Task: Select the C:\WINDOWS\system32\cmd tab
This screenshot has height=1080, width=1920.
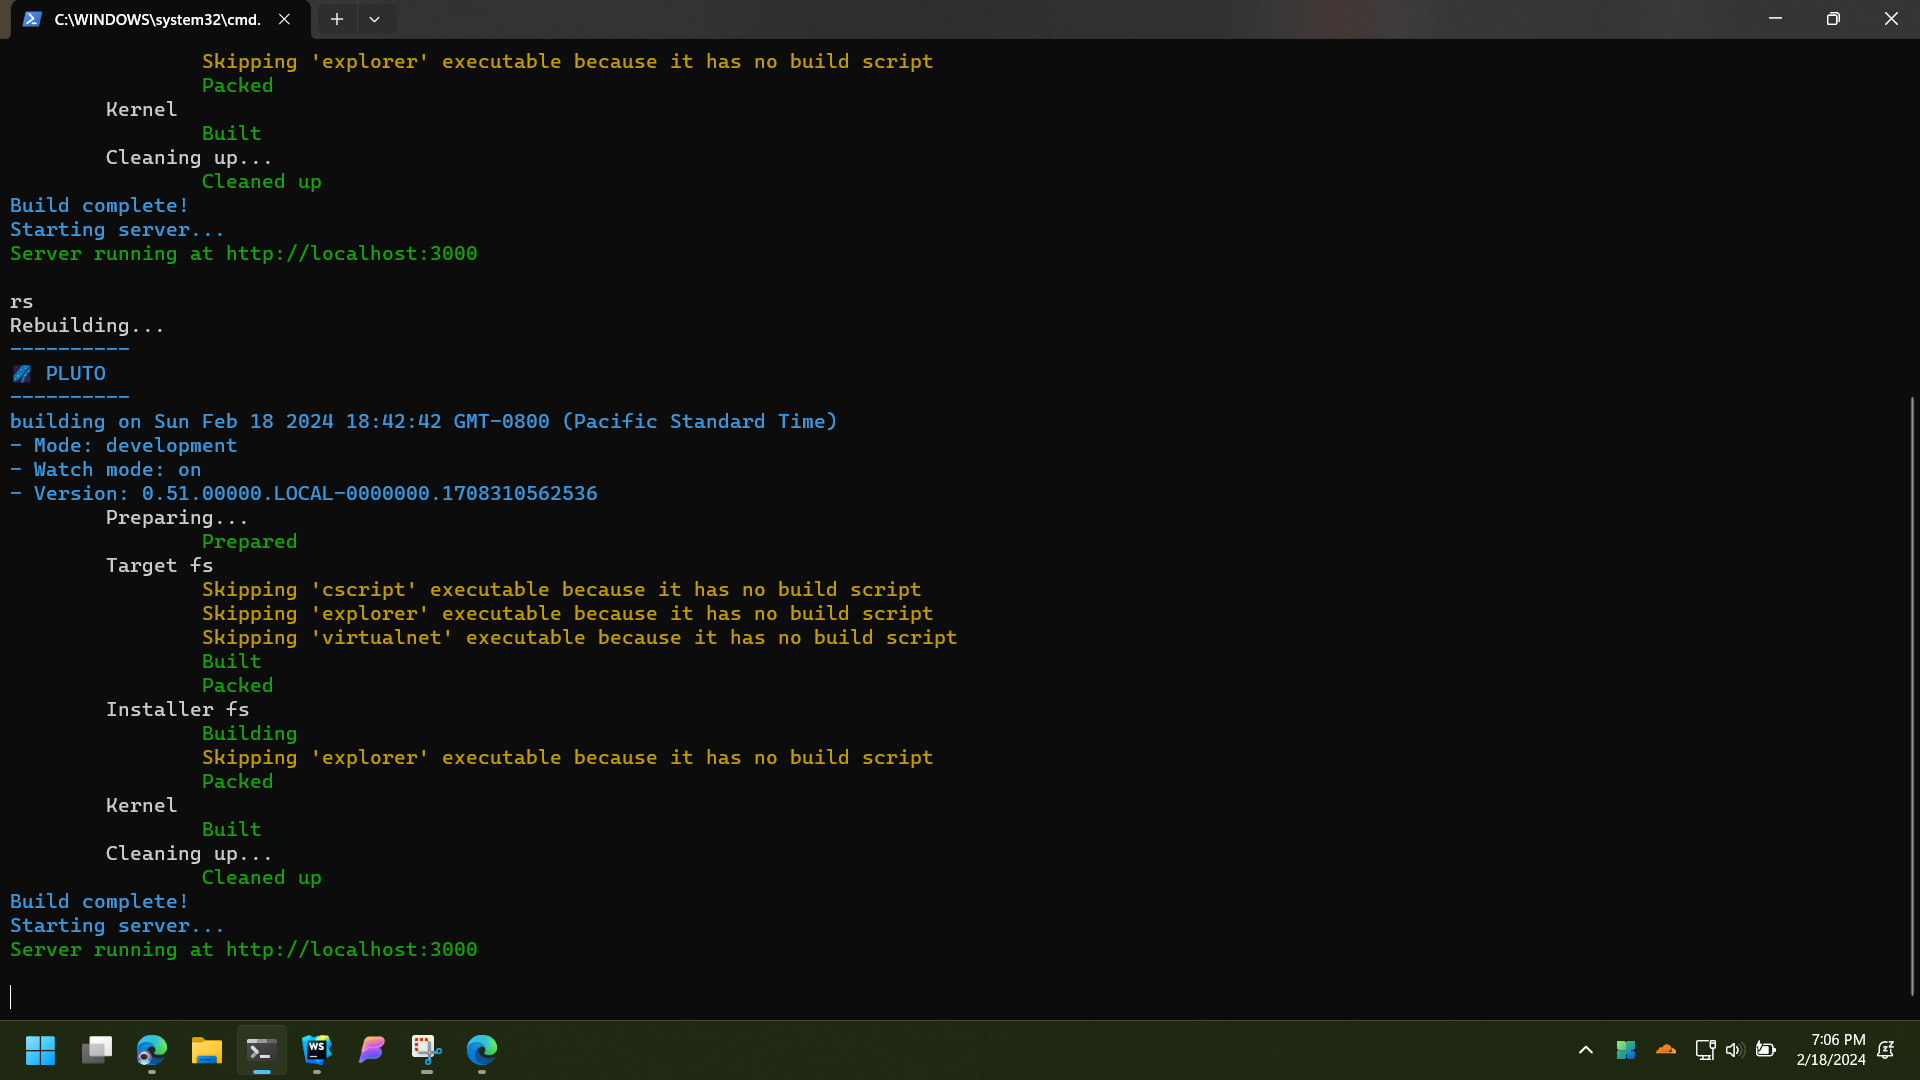Action: click(155, 19)
